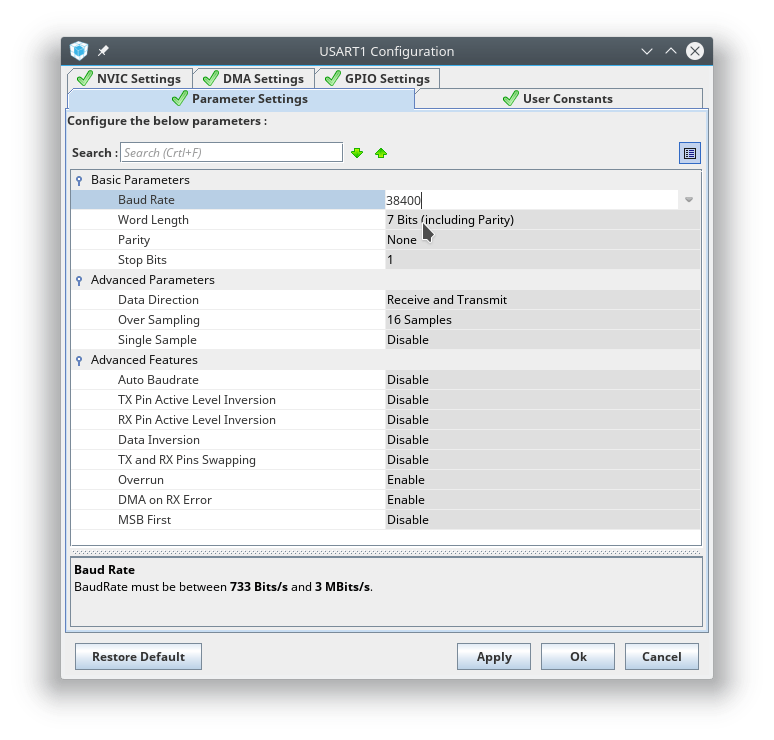Change TX Pin Active Level Inversion value
This screenshot has width=774, height=740.
(x=542, y=400)
